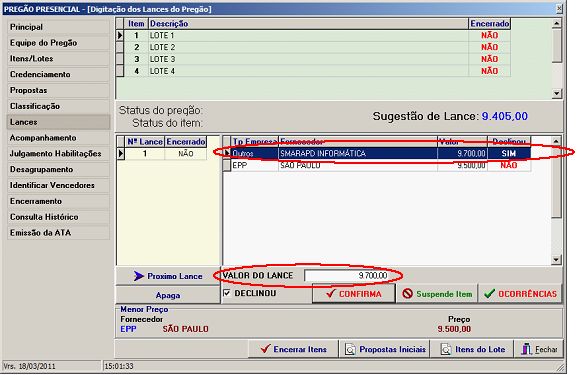Select Identificar Vencedores
Image resolution: width=578 pixels, height=375 pixels.
[x=58, y=185]
